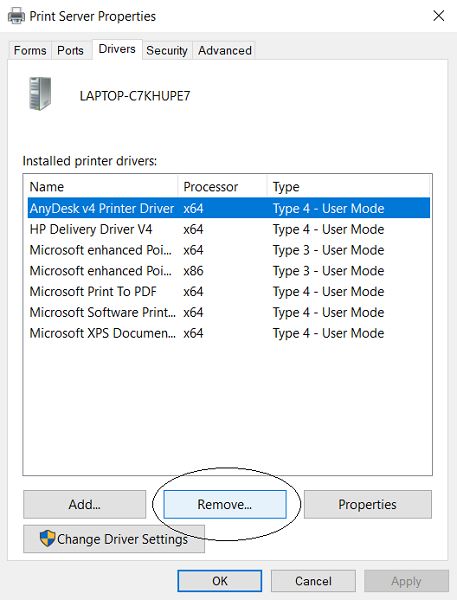Select Microsoft enhanced Poi... x86 driver
The height and width of the screenshot is (600, 457).
click(x=229, y=271)
